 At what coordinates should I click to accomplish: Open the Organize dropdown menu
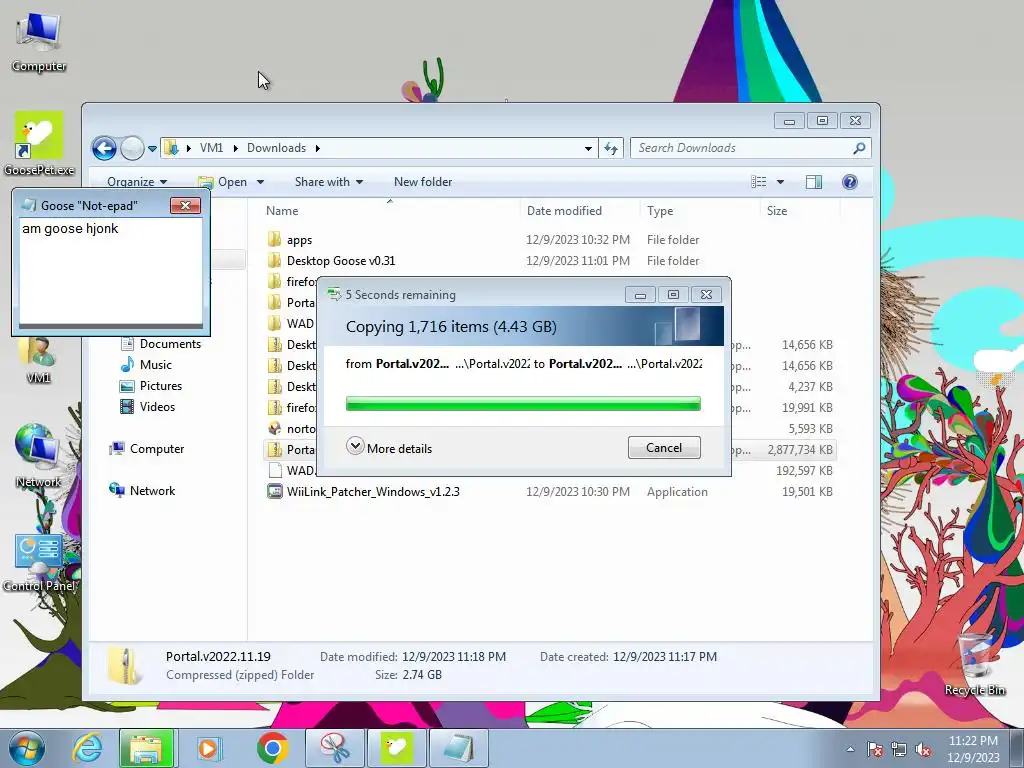pos(136,182)
